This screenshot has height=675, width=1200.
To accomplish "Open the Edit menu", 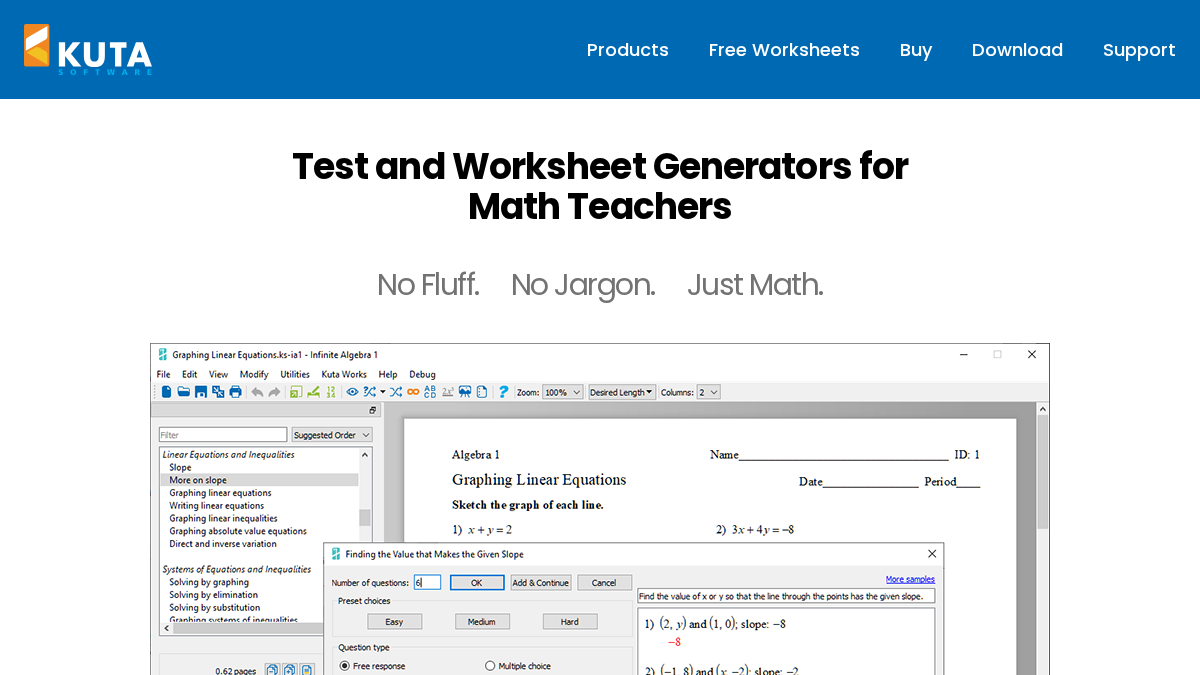I will click(189, 374).
